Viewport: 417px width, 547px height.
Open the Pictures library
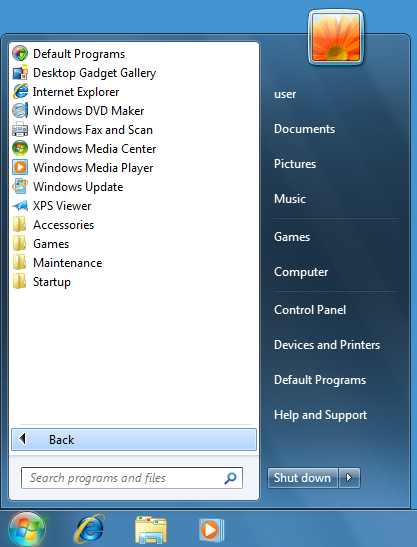click(295, 164)
